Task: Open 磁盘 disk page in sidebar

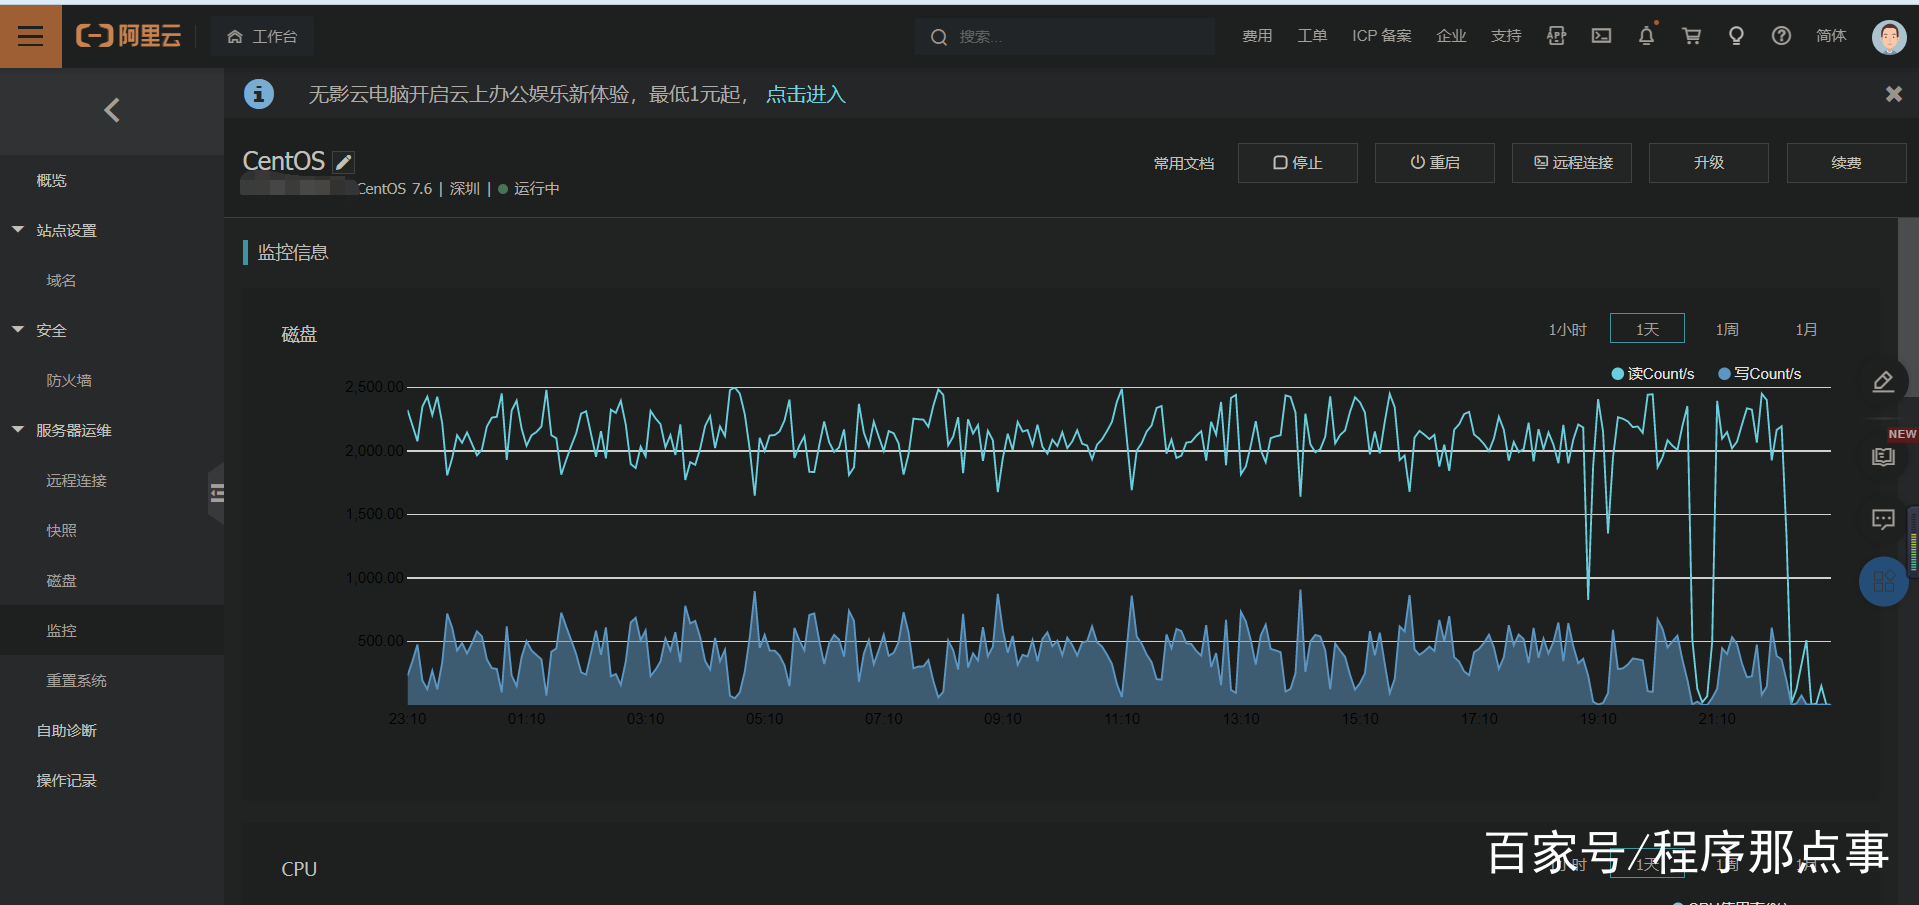Action: tap(112, 580)
